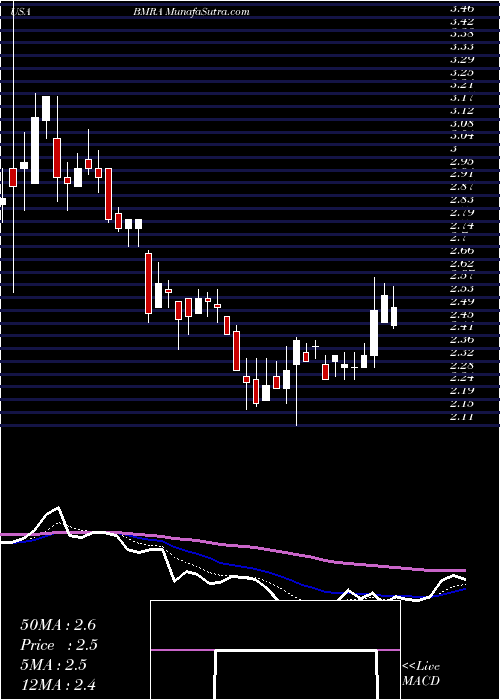Select the 3.42 price axis label
Viewport: 500px width, 700px height.
(461, 21)
